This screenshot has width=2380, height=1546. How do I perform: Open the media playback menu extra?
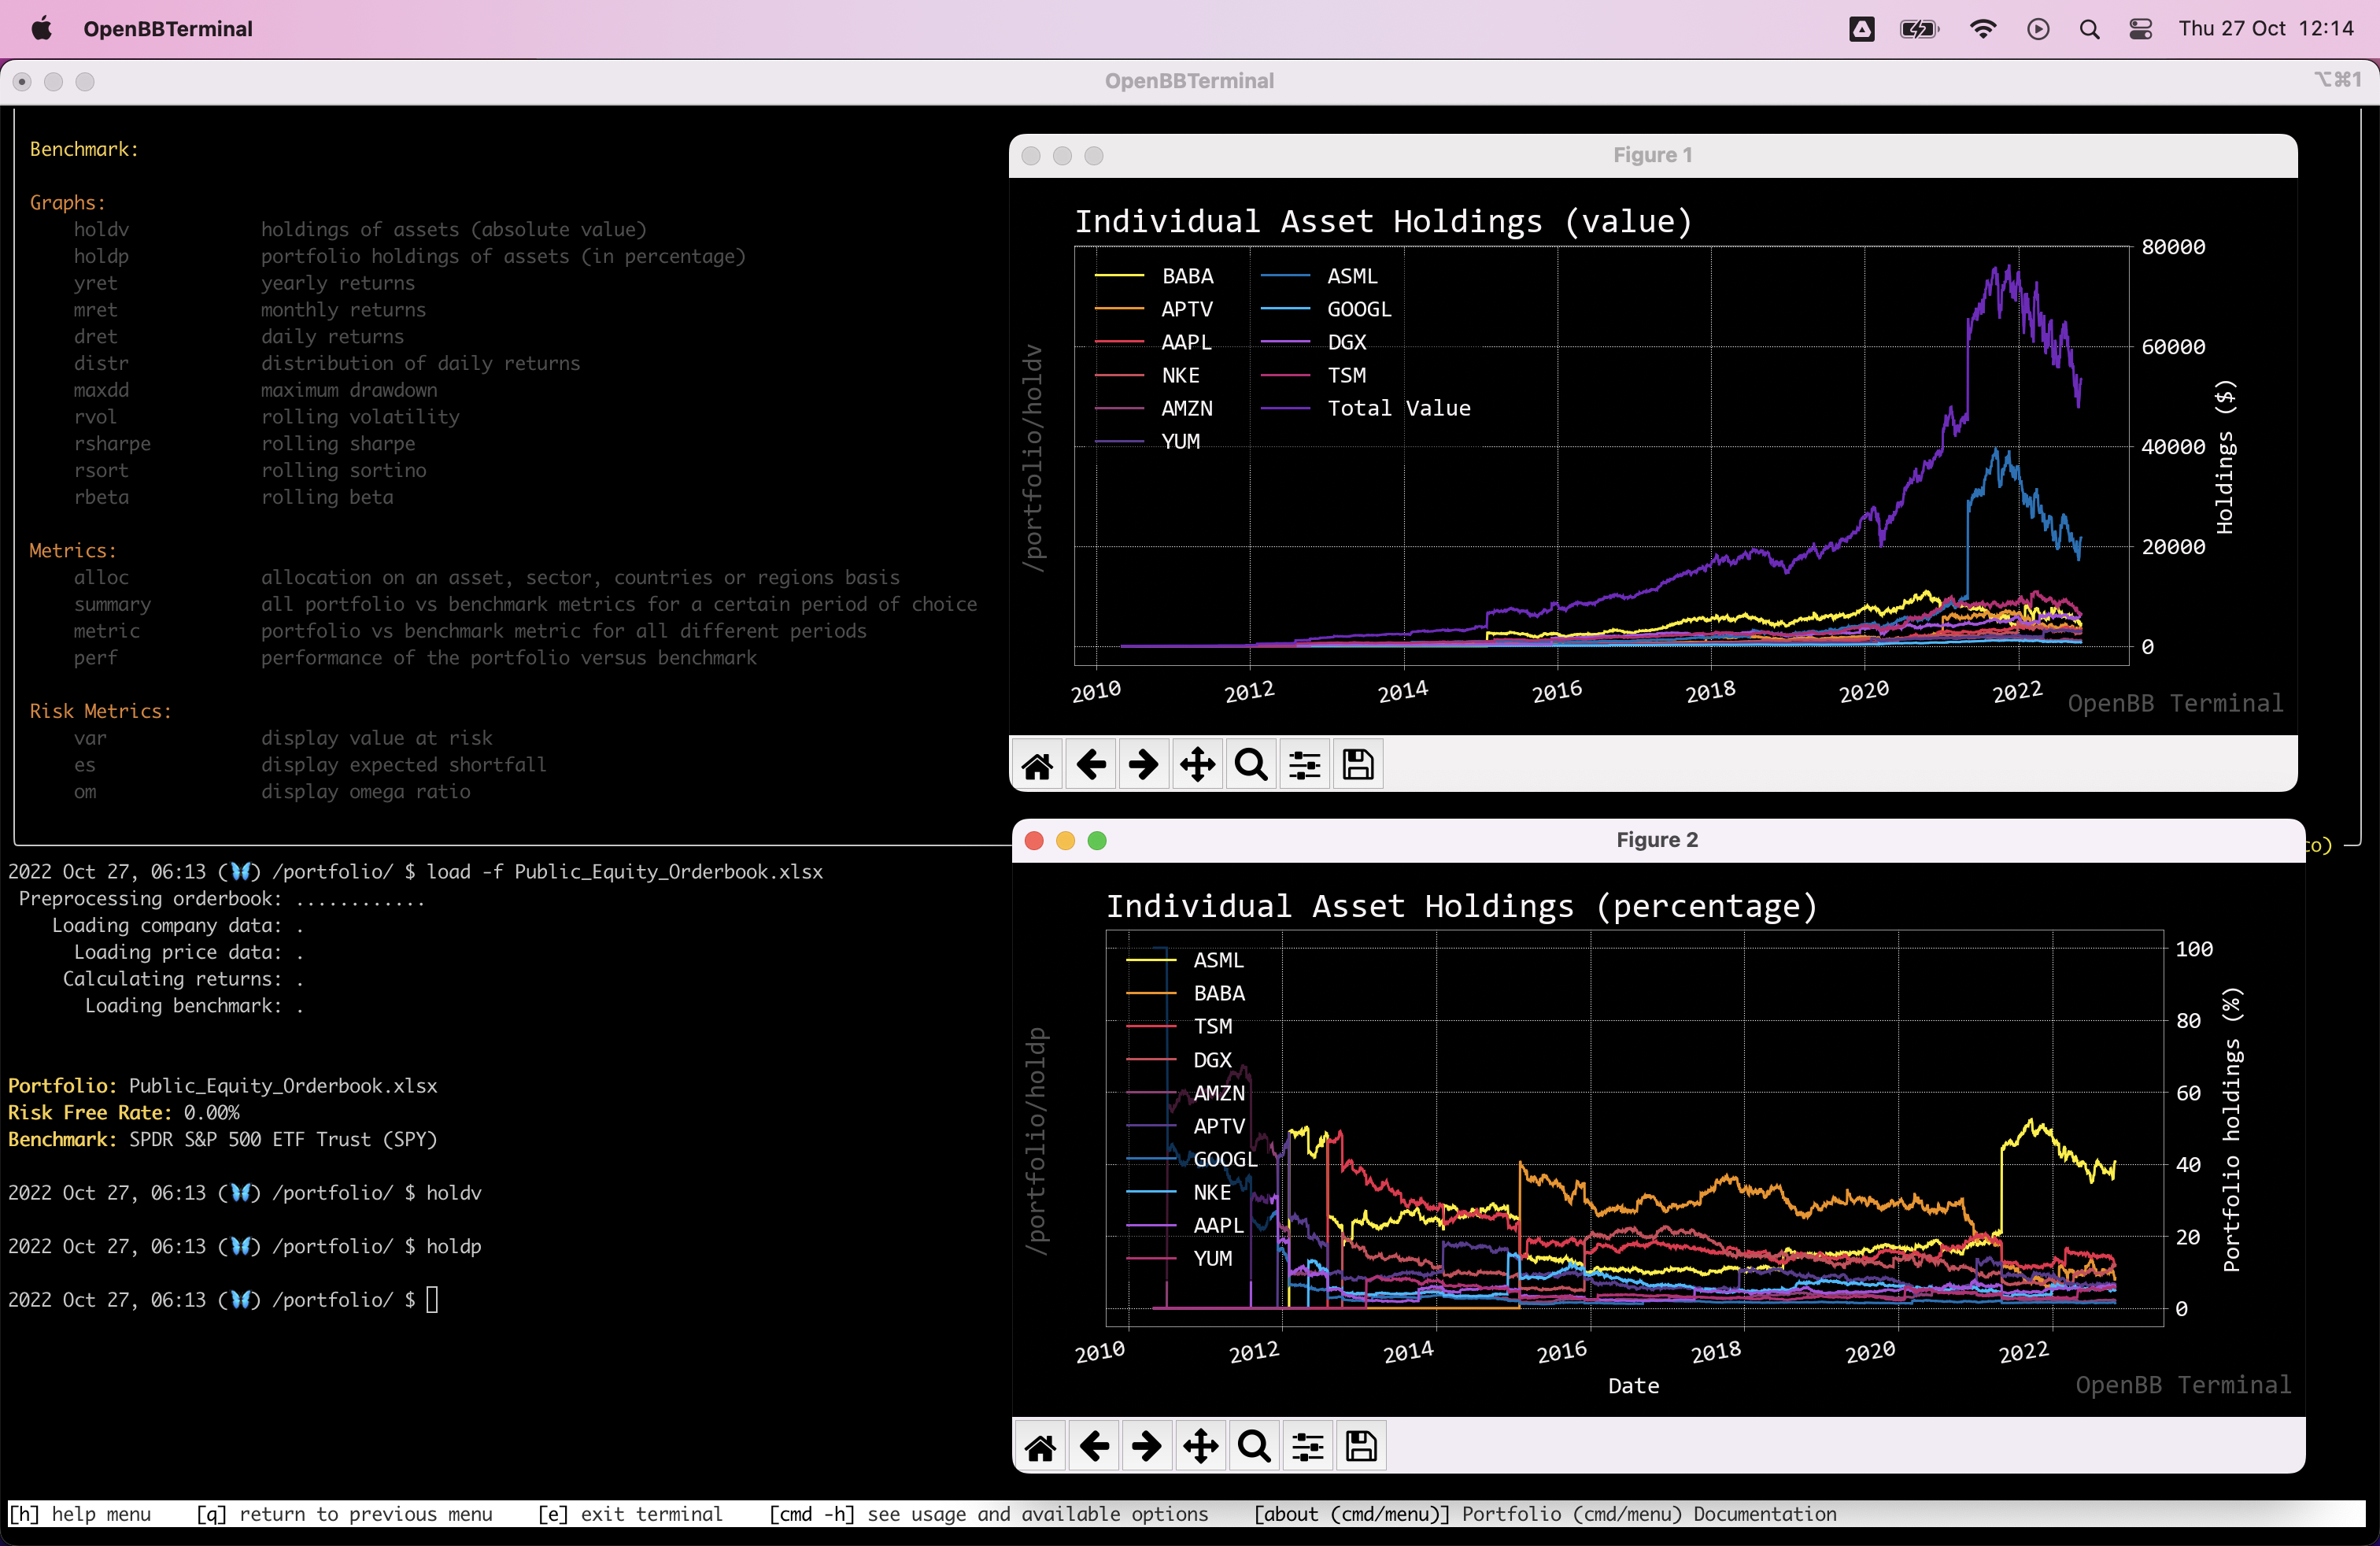(2038, 29)
